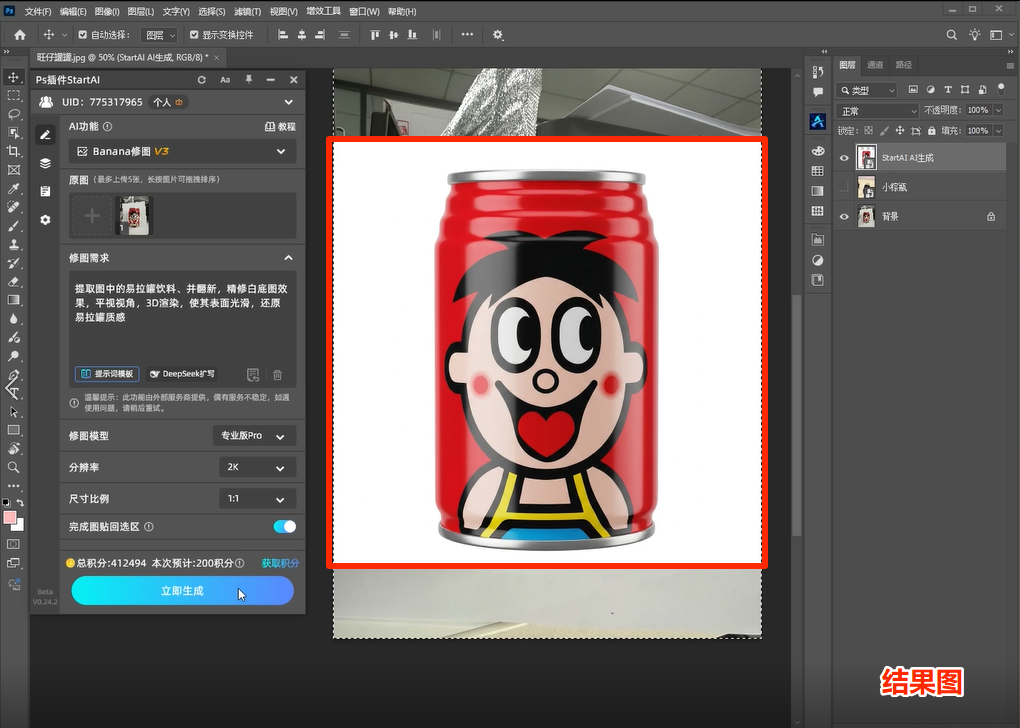Open the 文件(F) menu
Viewport: 1020px width, 728px height.
pyautogui.click(x=38, y=12)
